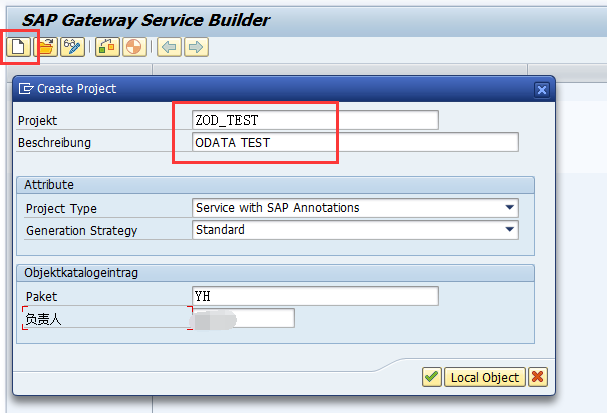
Task: Click the Attribute group header
Action: [50, 185]
